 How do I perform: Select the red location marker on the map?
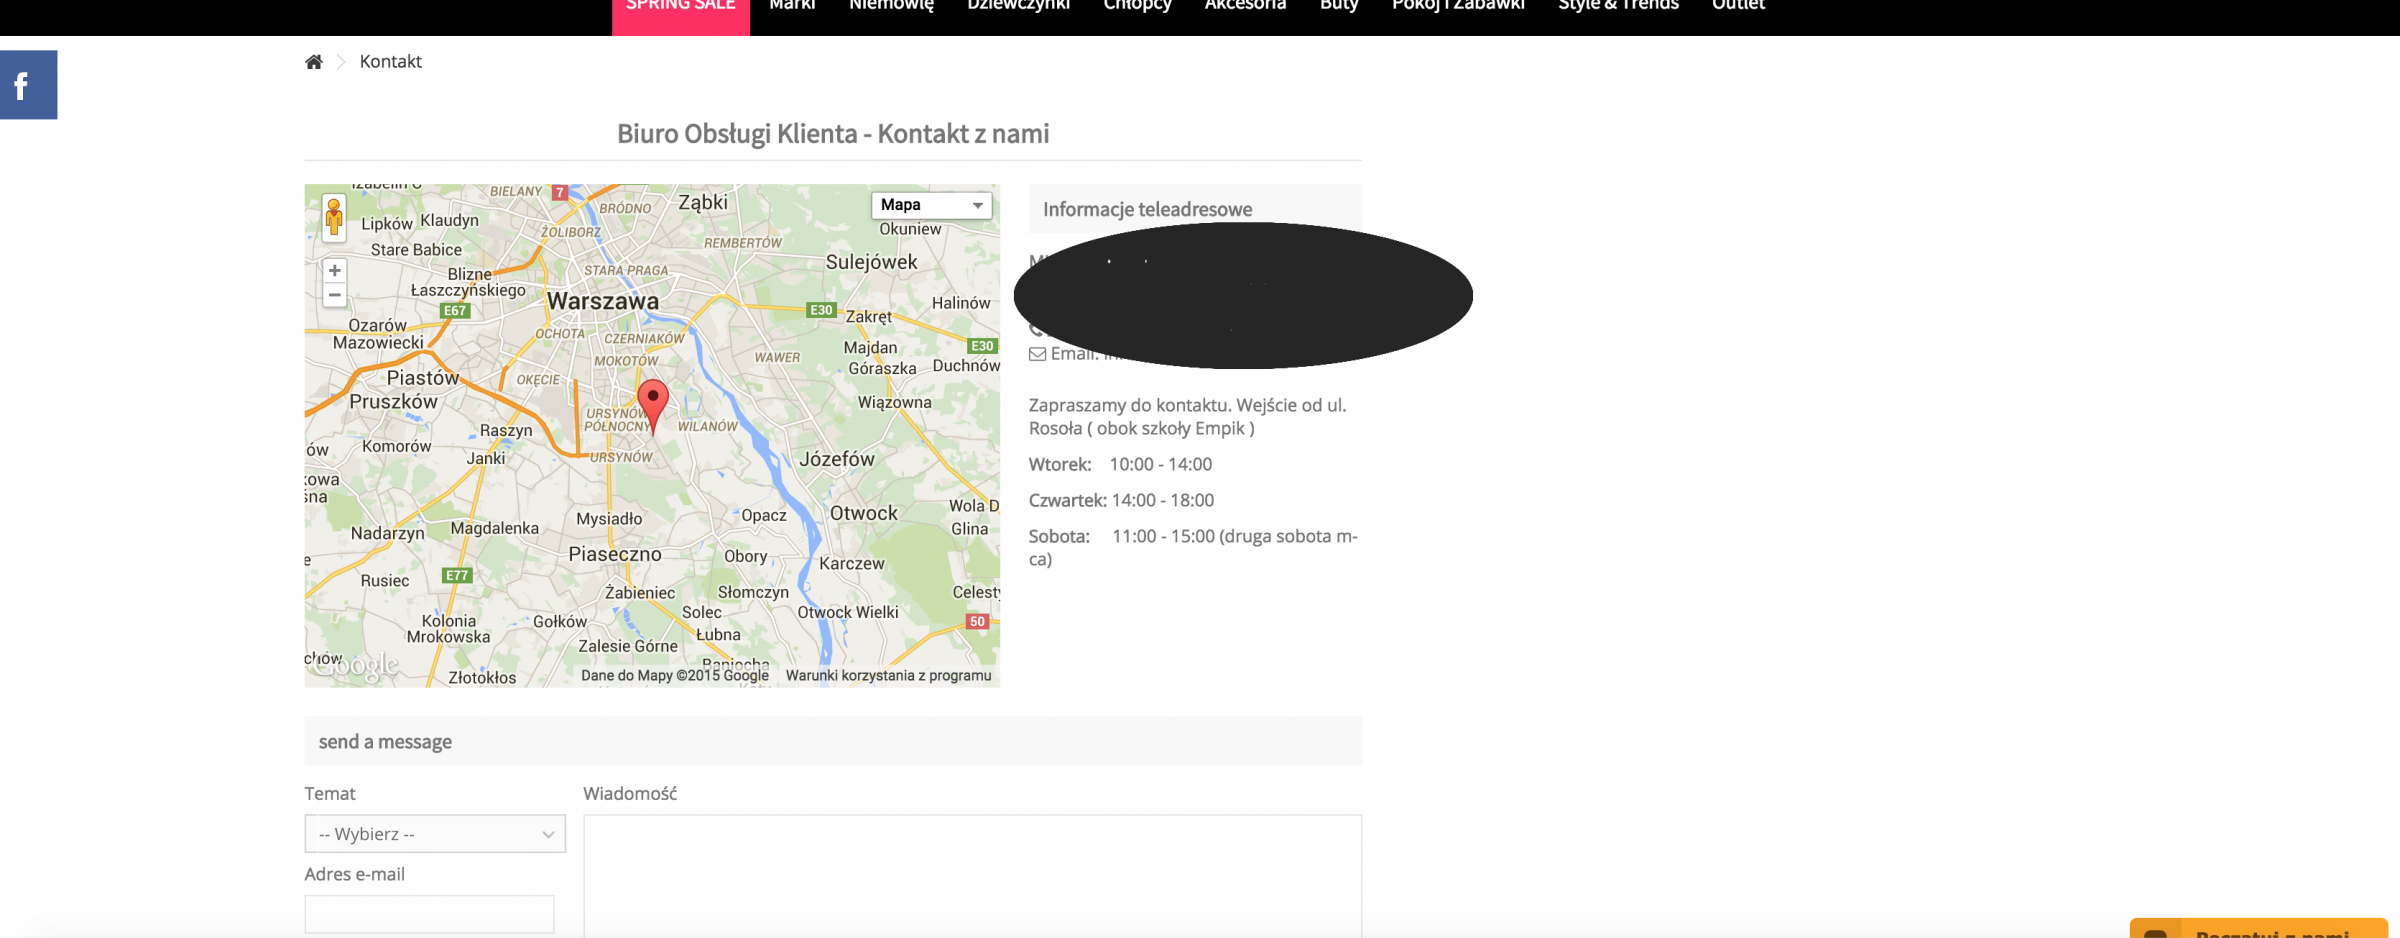point(653,406)
